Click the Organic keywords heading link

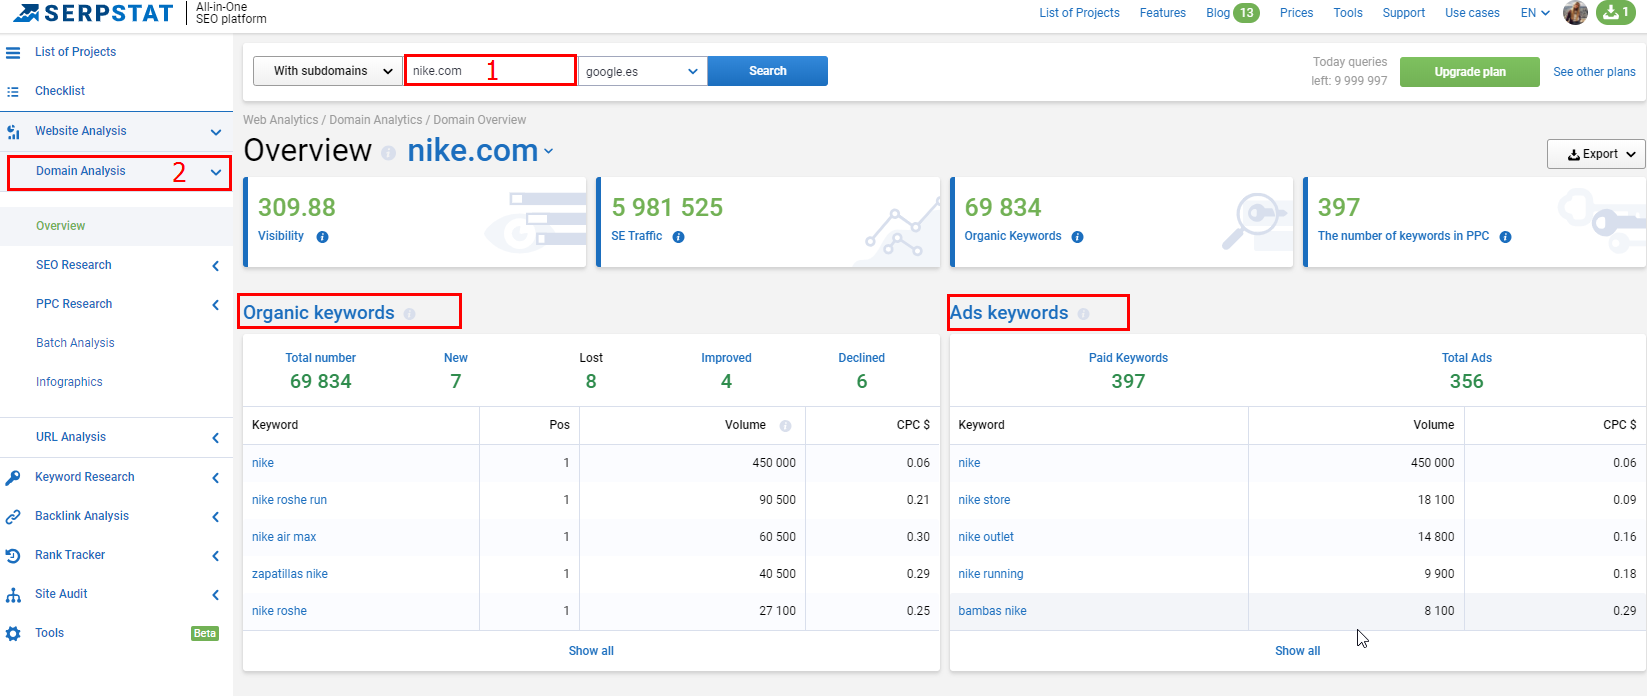(x=319, y=313)
